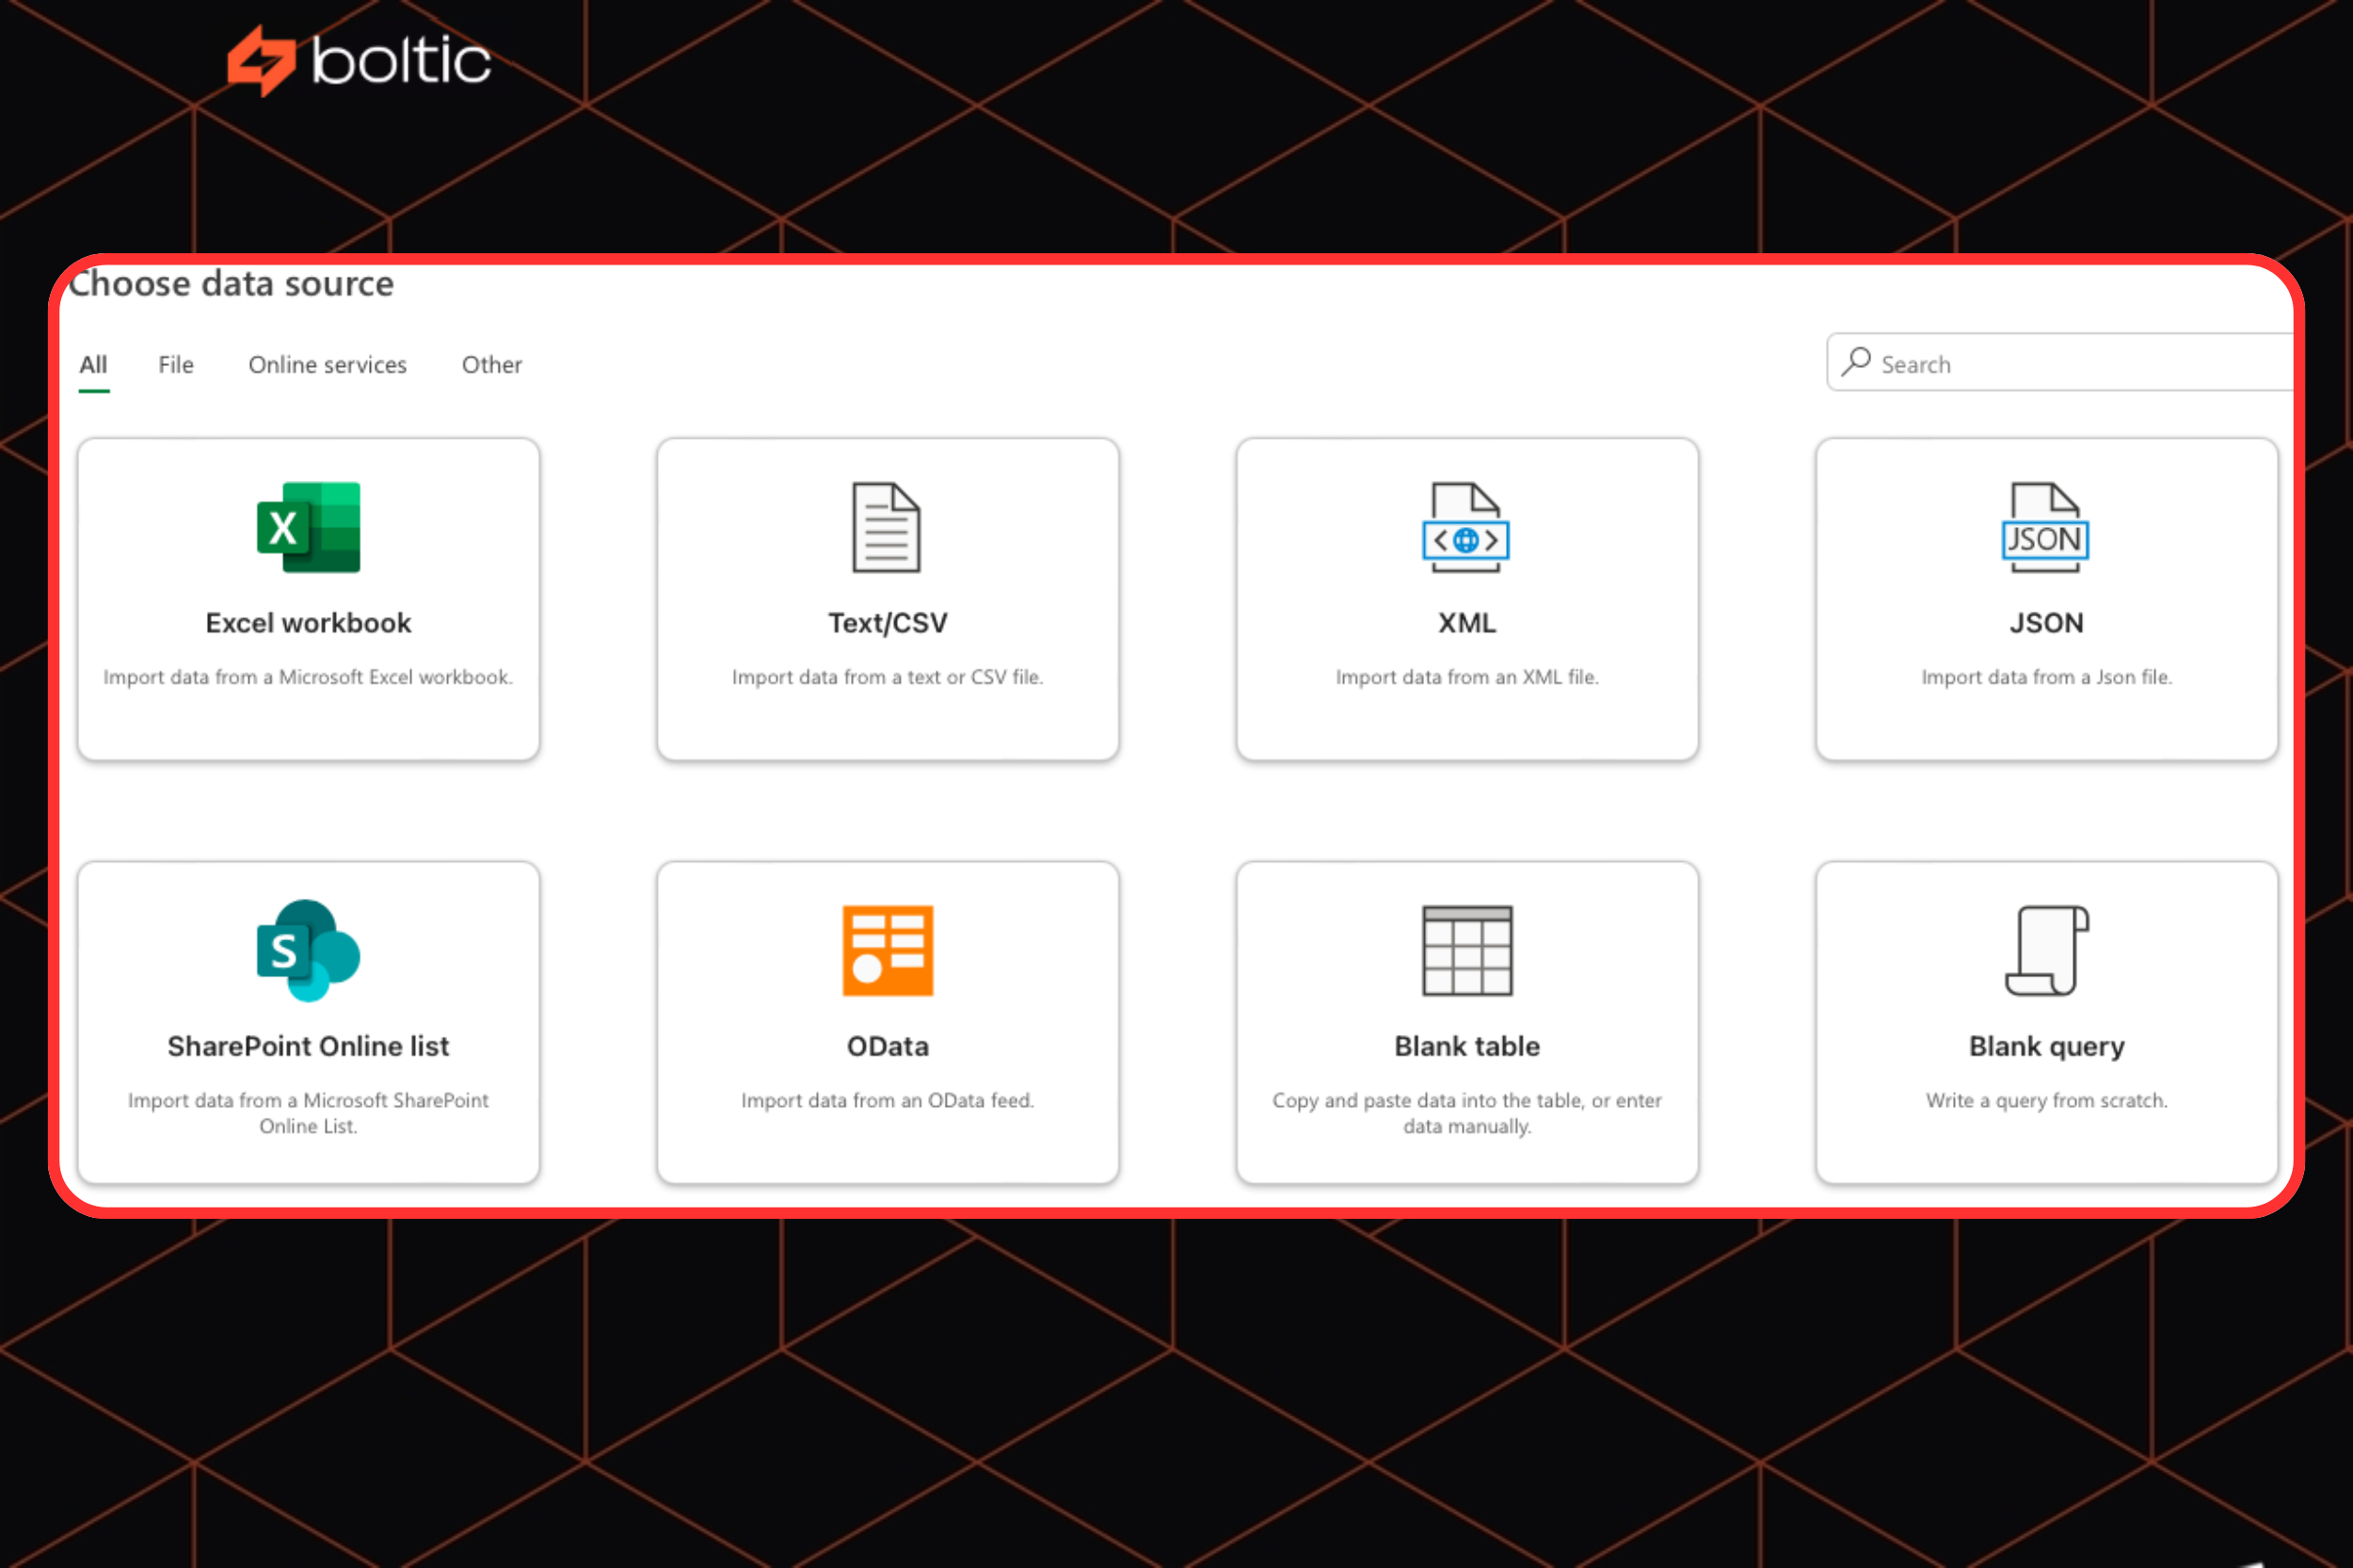This screenshot has width=2353, height=1568.
Task: Open the File tab
Action: tap(176, 365)
